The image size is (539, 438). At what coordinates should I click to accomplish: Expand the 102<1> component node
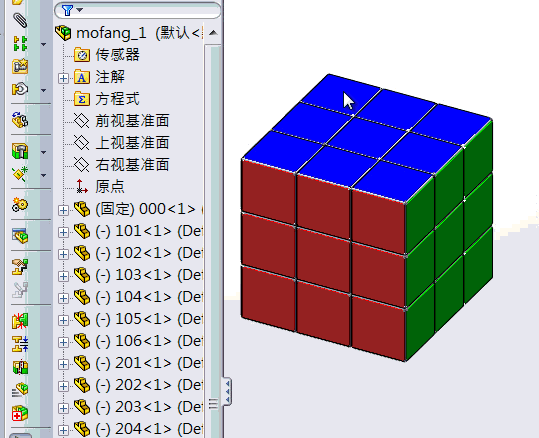click(x=63, y=254)
